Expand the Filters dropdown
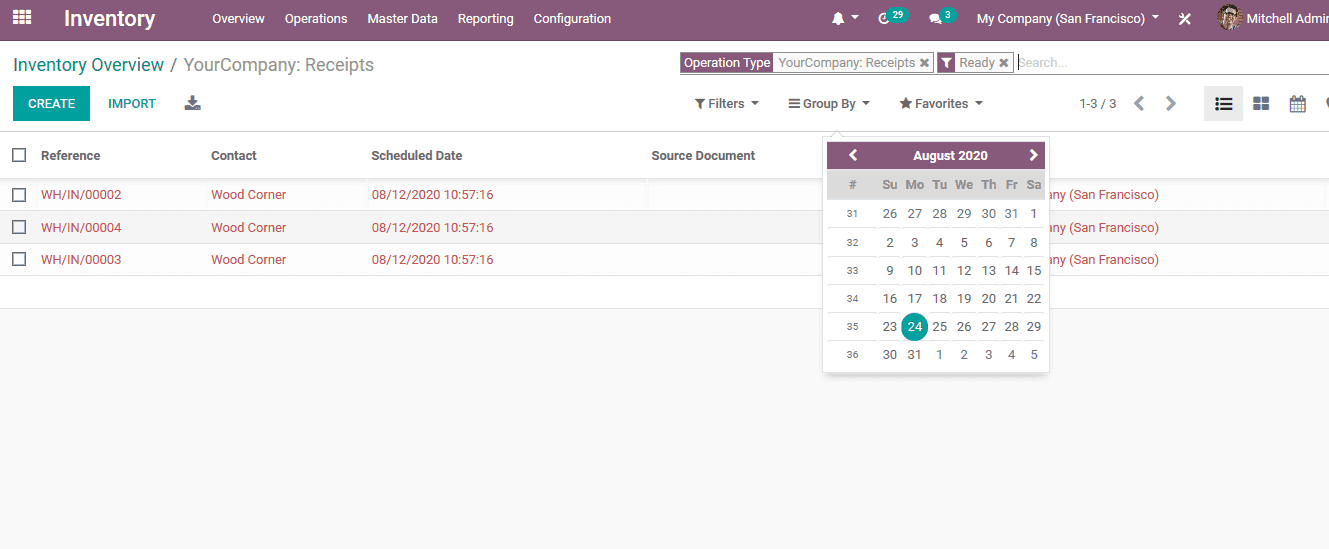The image size is (1329, 549). (x=727, y=104)
